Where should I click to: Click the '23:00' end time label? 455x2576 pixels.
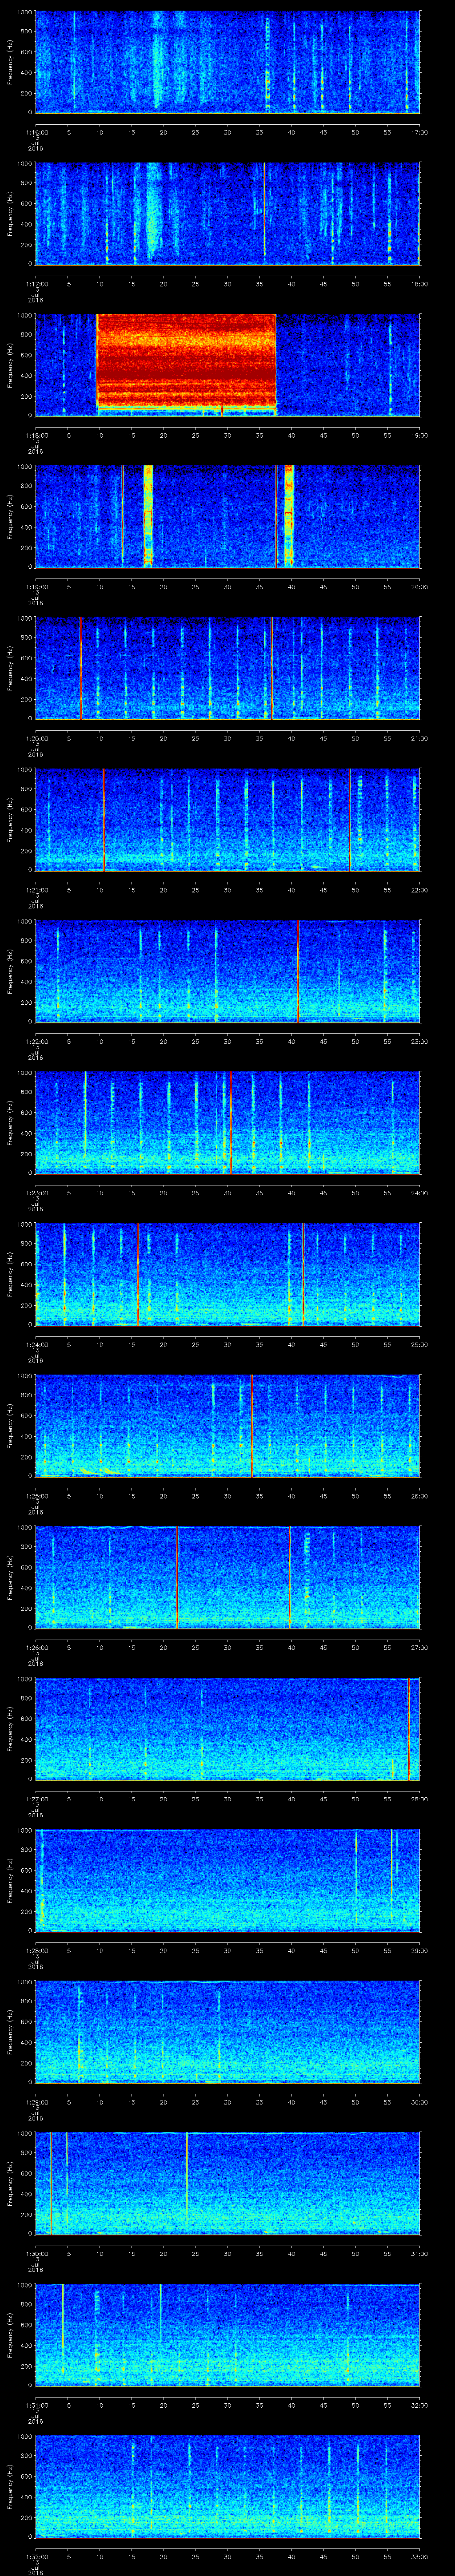click(419, 1041)
